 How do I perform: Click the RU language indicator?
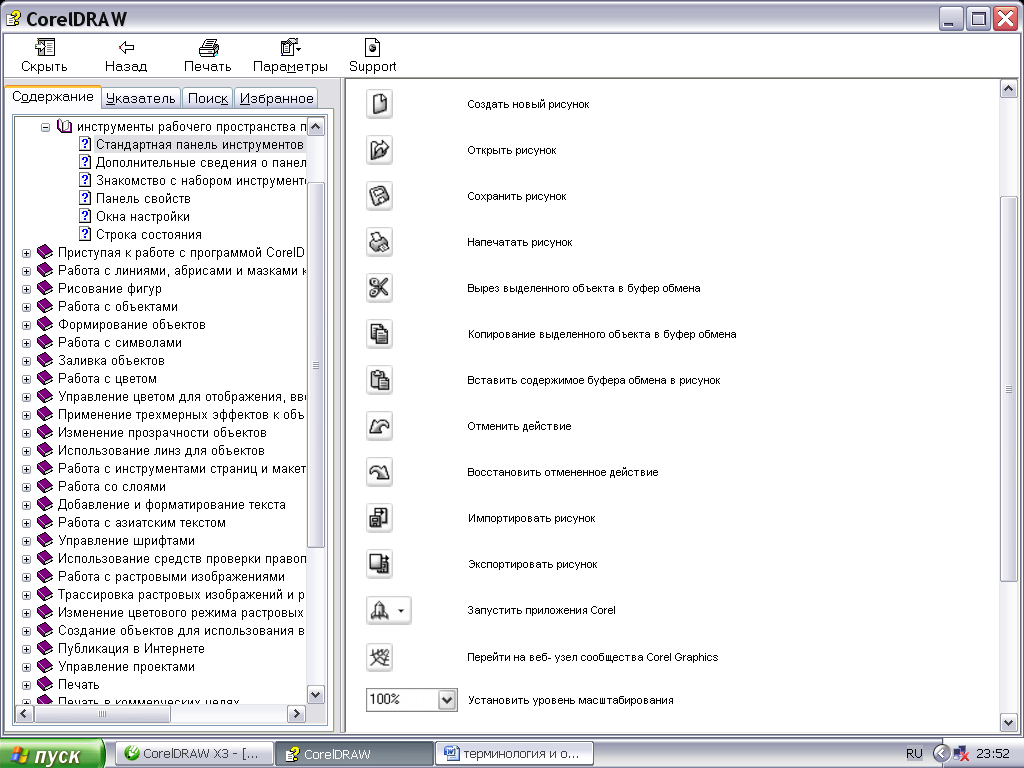click(914, 754)
